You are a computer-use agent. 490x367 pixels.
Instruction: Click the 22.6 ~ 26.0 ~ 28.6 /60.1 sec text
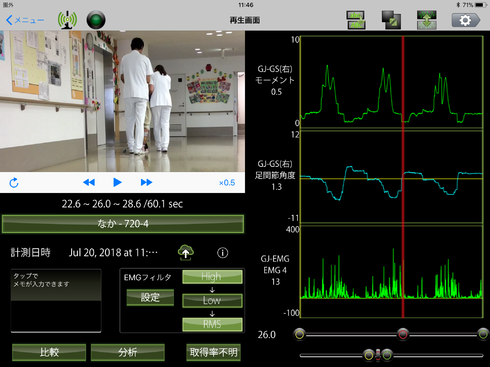[122, 204]
